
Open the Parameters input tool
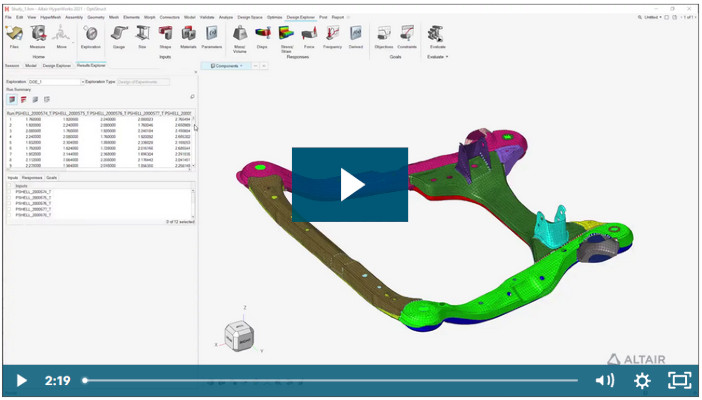click(x=211, y=37)
